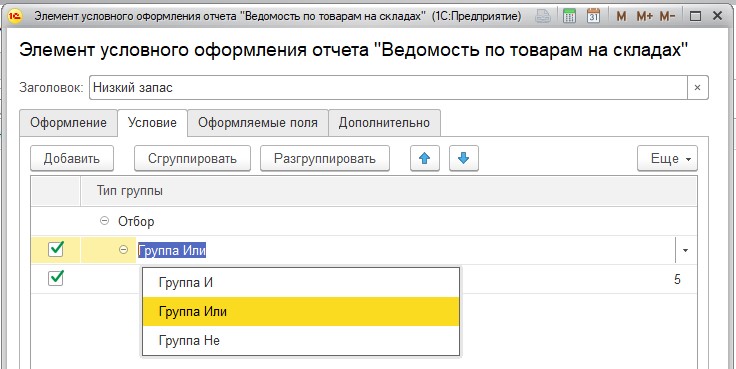Image resolution: width=736 pixels, height=369 pixels.
Task: Open the Еще menu
Action: [667, 158]
